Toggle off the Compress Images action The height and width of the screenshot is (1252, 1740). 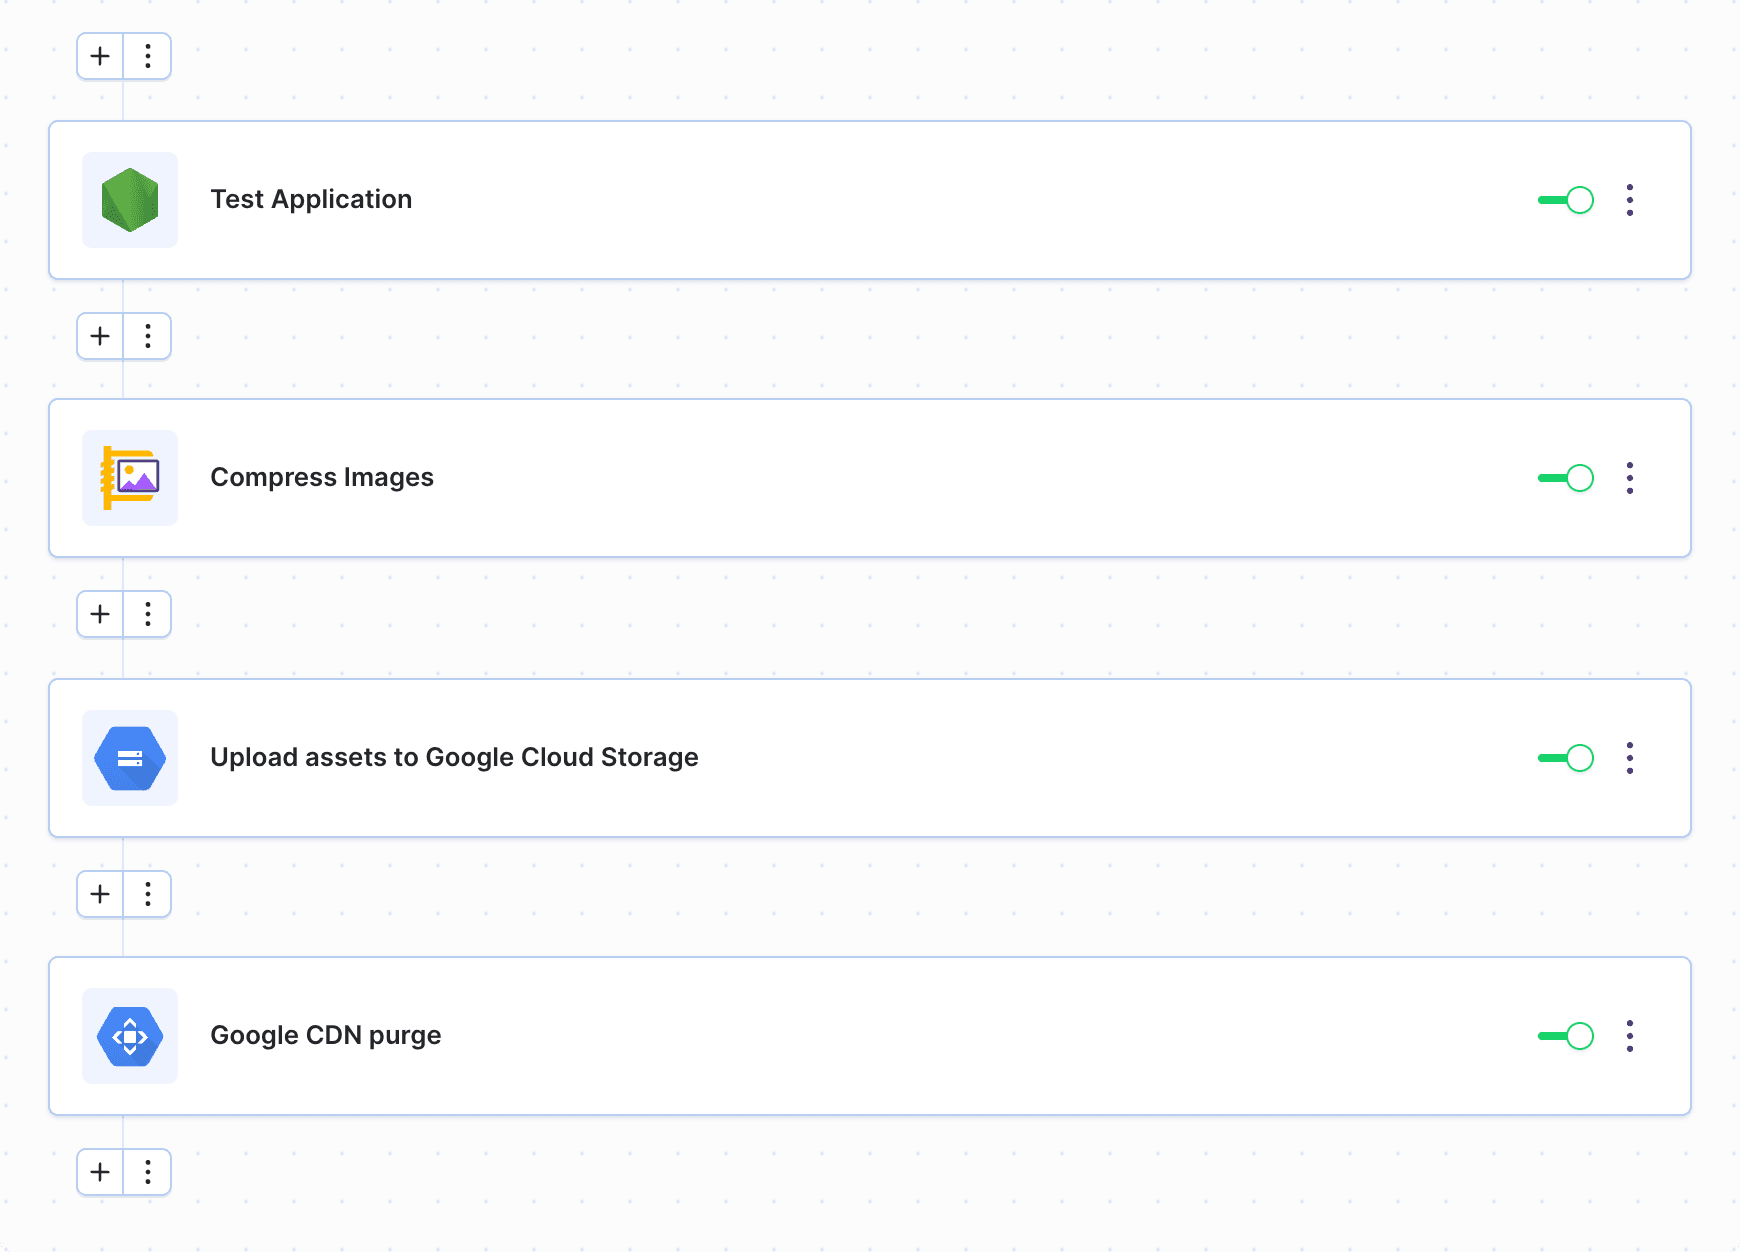pyautogui.click(x=1566, y=478)
